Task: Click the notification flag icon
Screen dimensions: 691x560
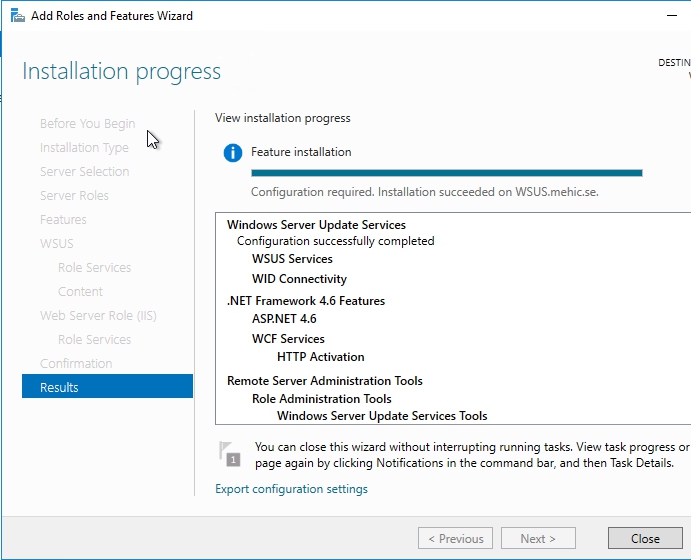Action: pyautogui.click(x=229, y=453)
